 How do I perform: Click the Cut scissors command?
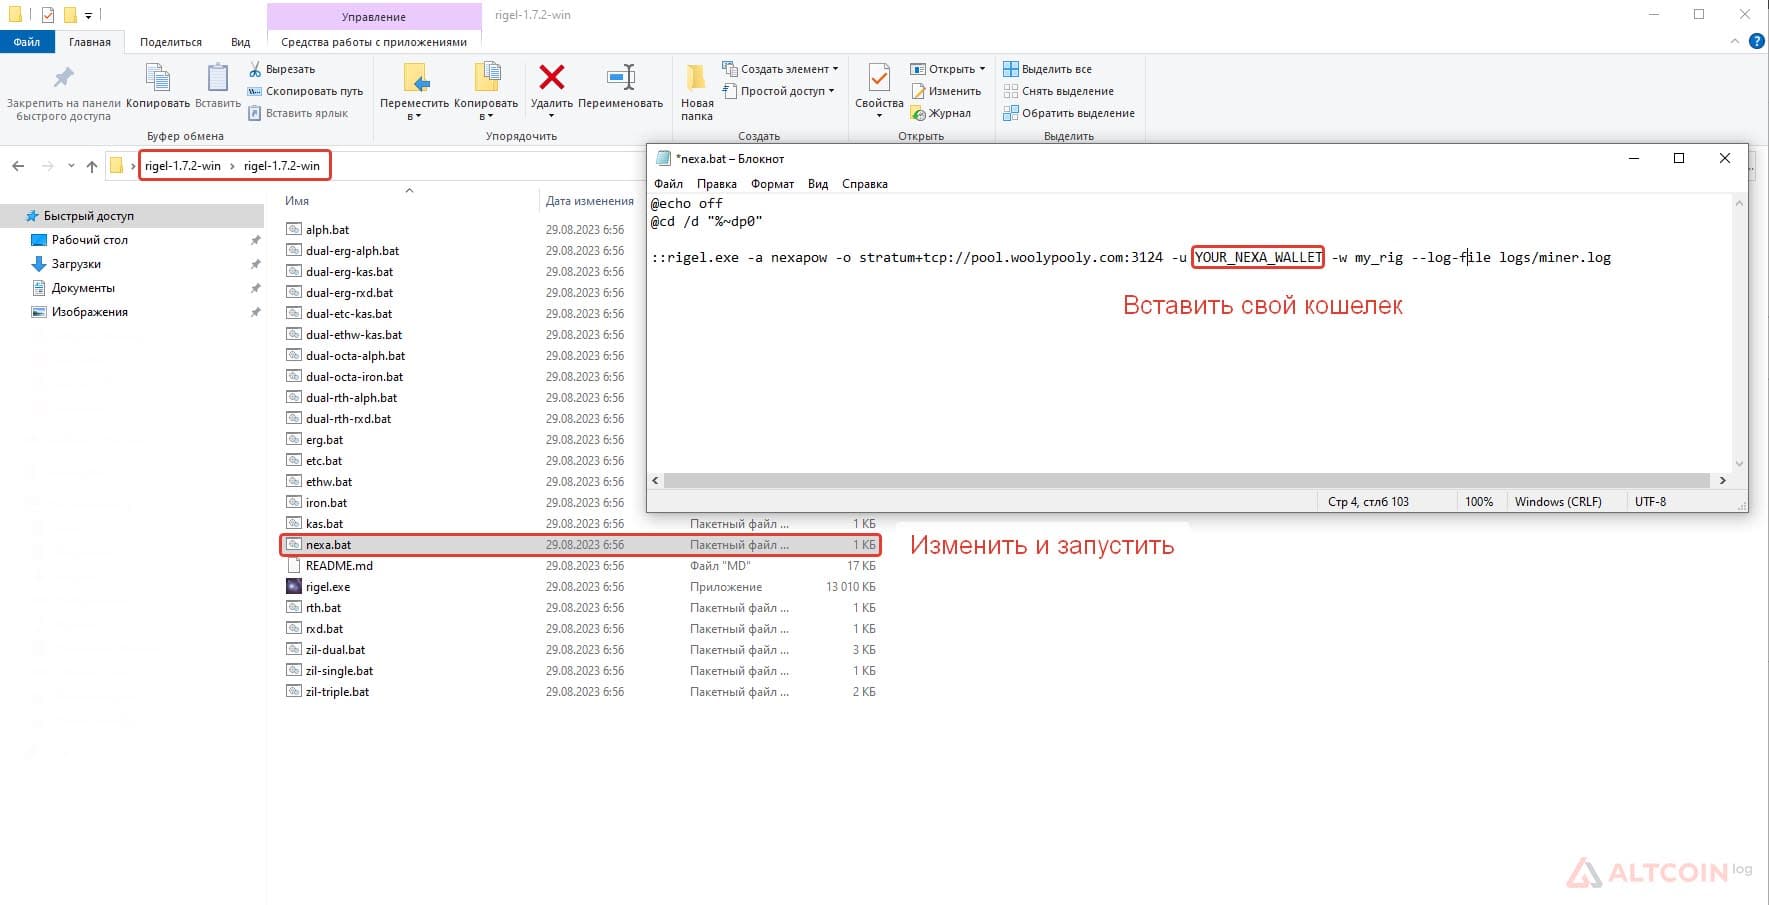pos(282,69)
